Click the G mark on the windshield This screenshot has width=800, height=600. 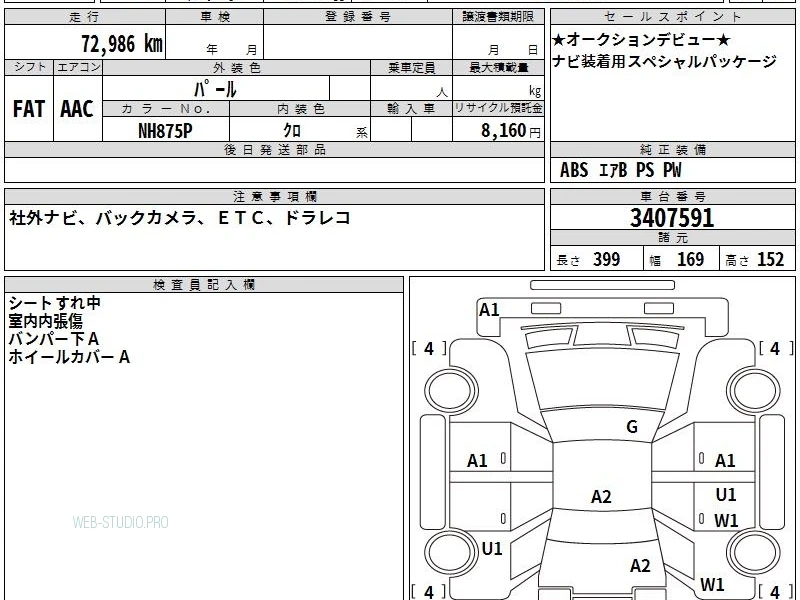pyautogui.click(x=632, y=427)
